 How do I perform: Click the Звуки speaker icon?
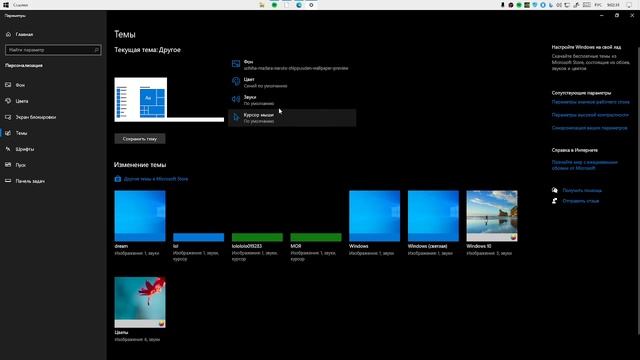pos(236,99)
